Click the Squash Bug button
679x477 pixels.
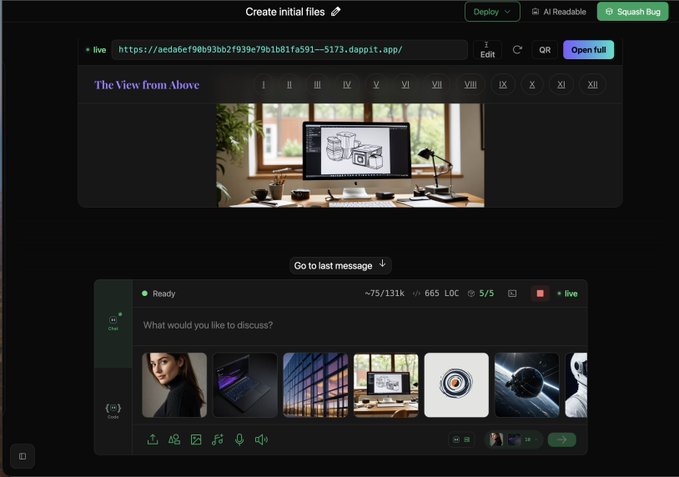pyautogui.click(x=632, y=12)
